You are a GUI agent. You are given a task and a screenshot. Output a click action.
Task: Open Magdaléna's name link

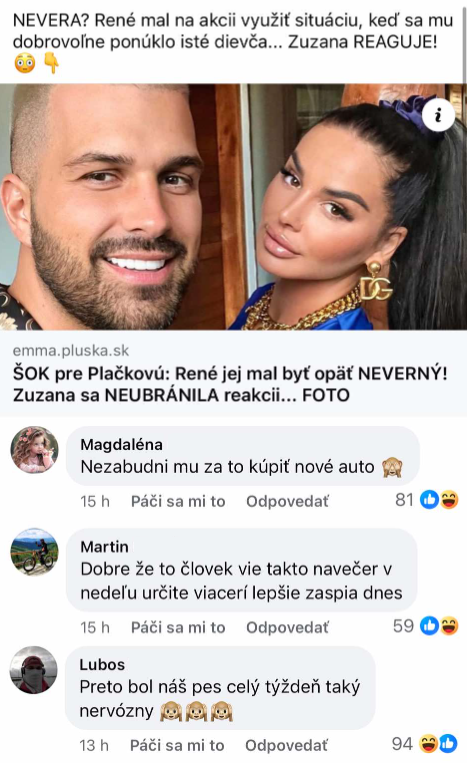[x=122, y=444]
